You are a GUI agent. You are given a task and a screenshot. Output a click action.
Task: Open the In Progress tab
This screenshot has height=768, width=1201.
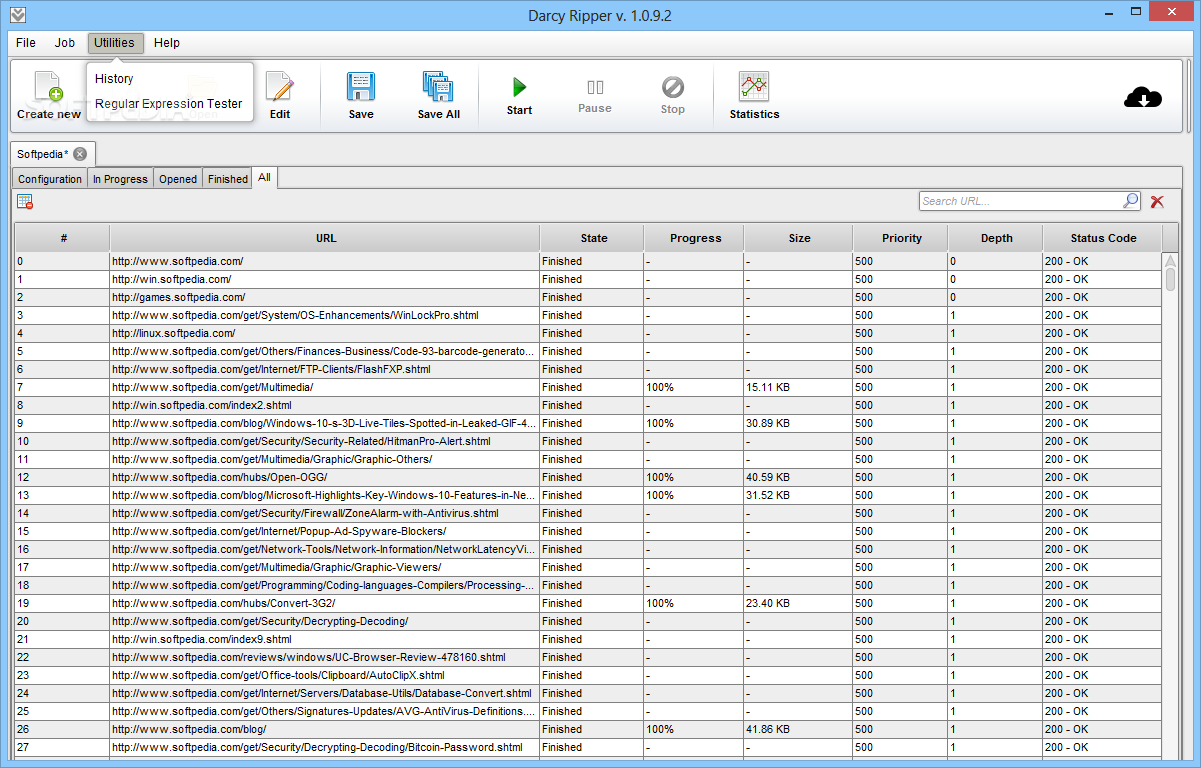[120, 179]
